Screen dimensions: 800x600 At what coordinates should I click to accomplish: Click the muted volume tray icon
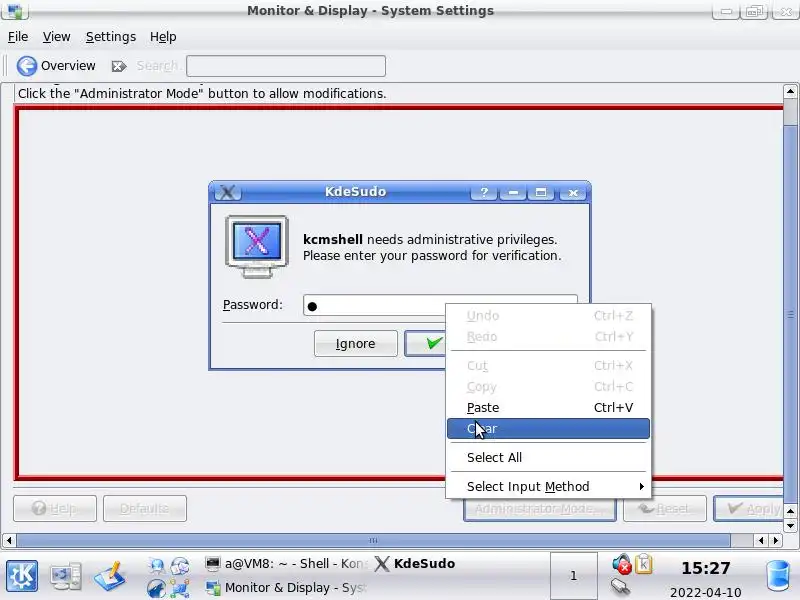[621, 564]
